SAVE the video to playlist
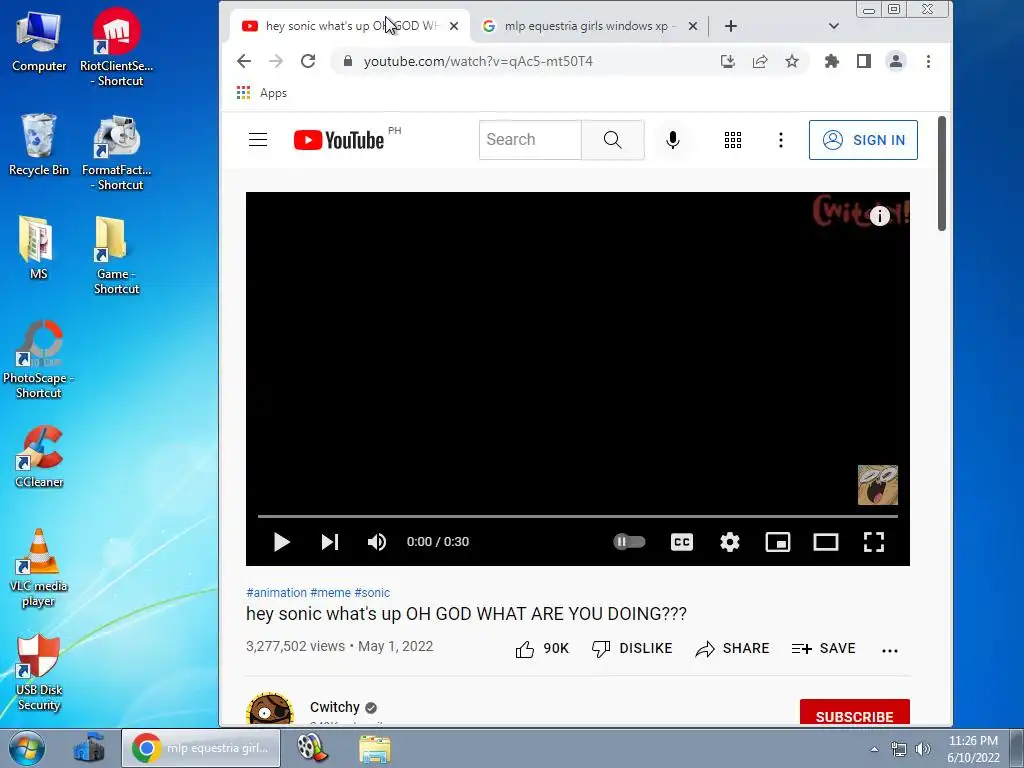Screen dimensions: 1024x768 coord(823,648)
